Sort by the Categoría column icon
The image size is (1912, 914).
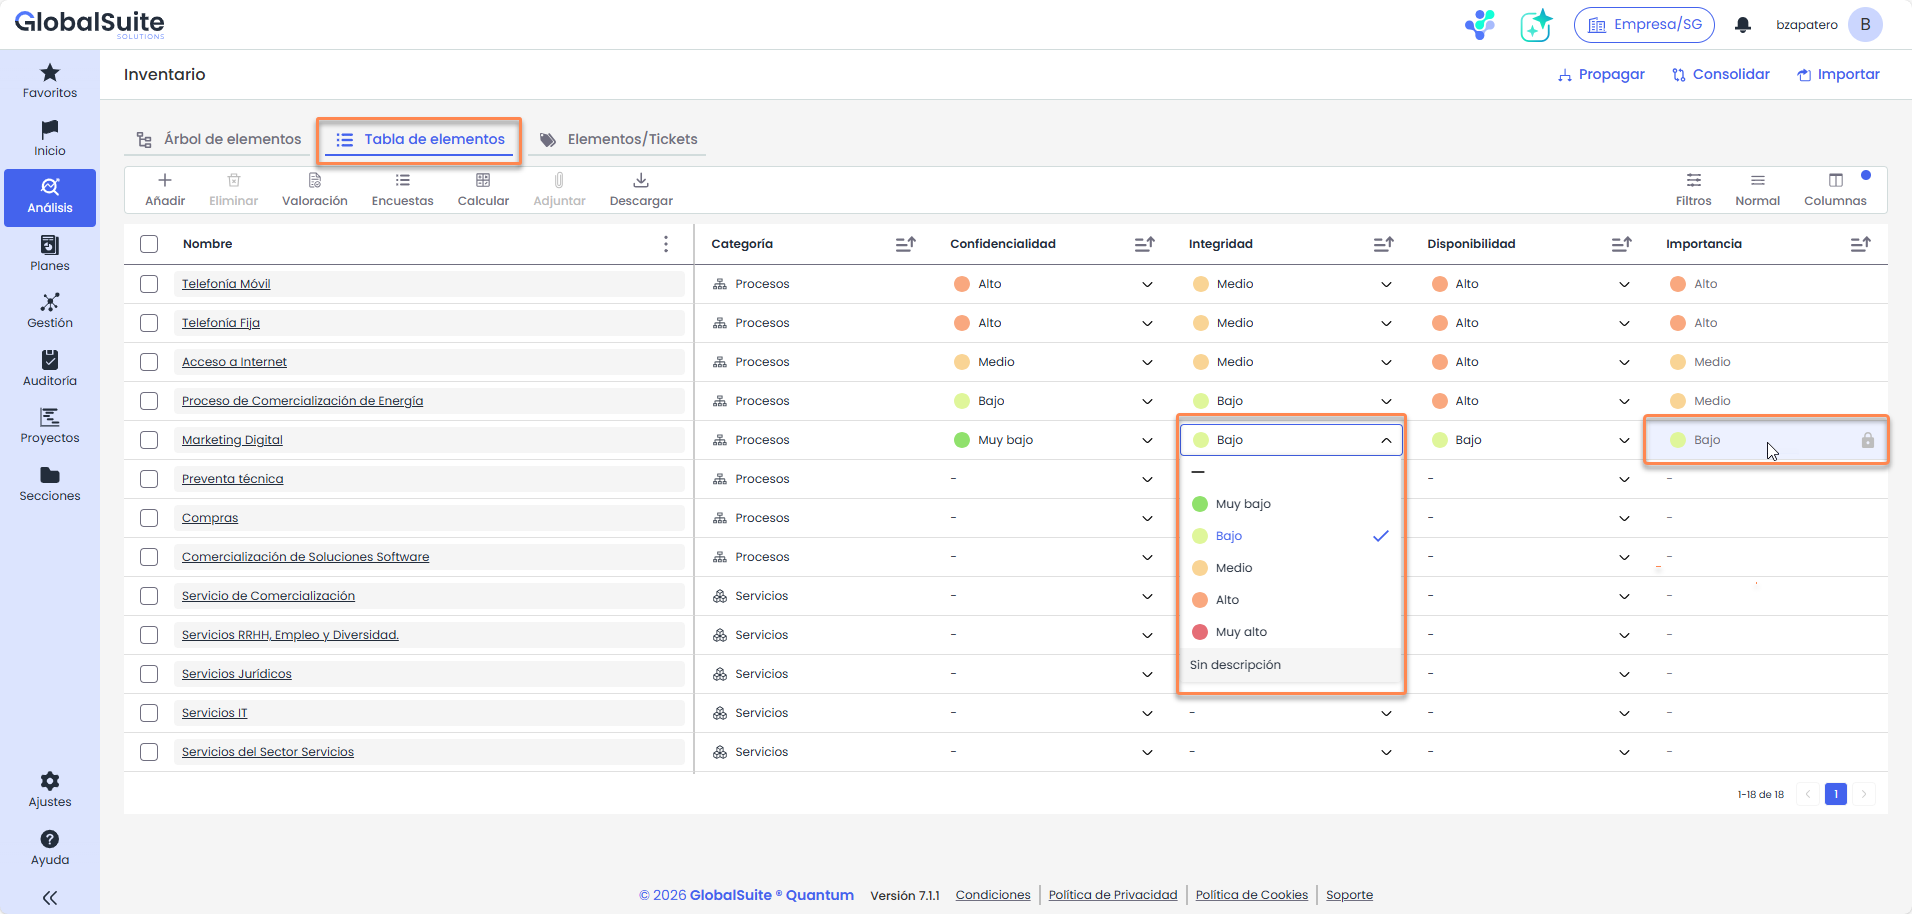[x=905, y=244]
